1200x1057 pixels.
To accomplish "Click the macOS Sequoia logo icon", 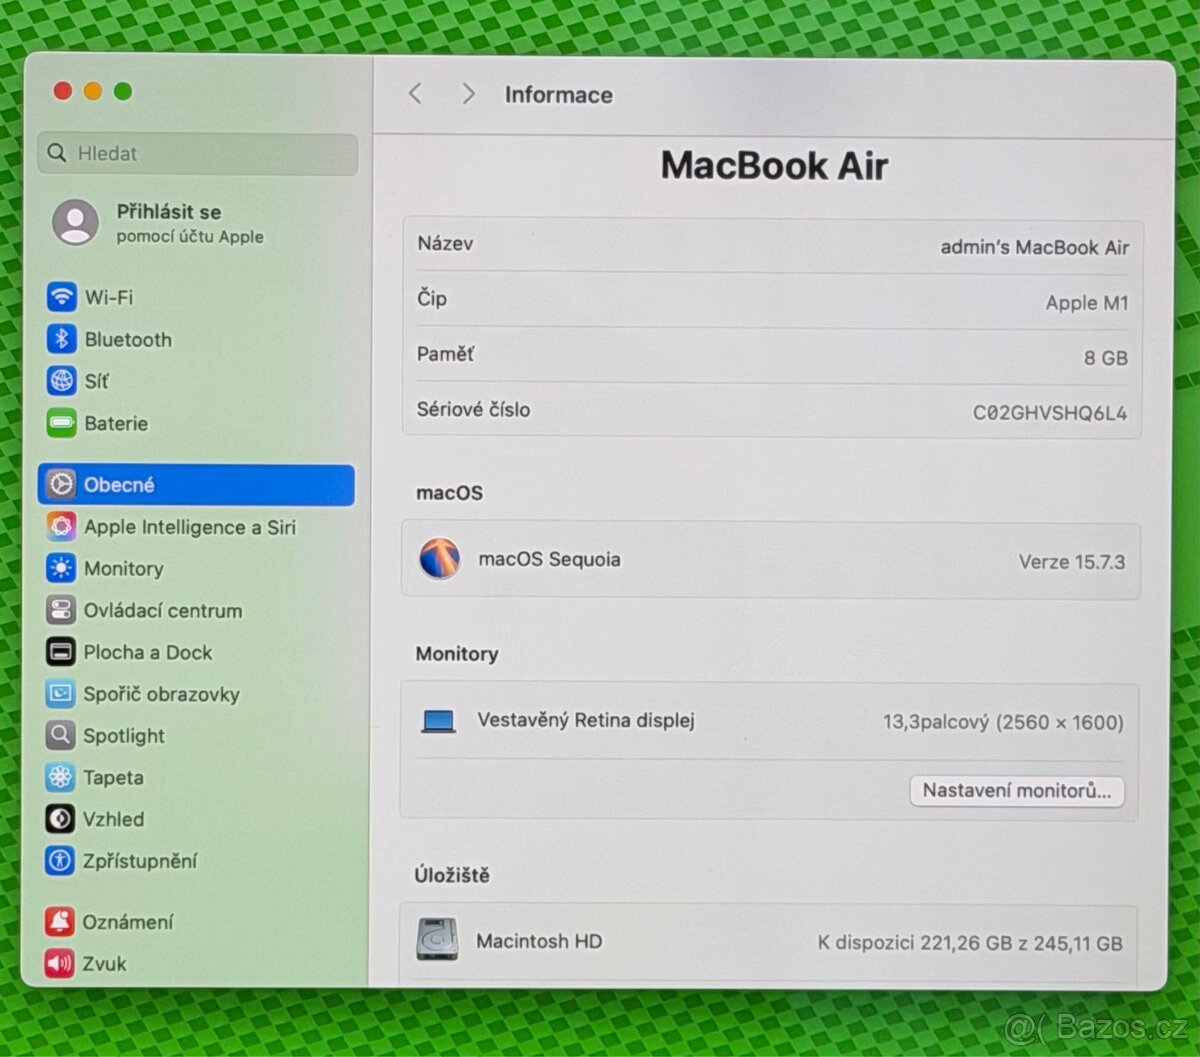I will (x=440, y=559).
